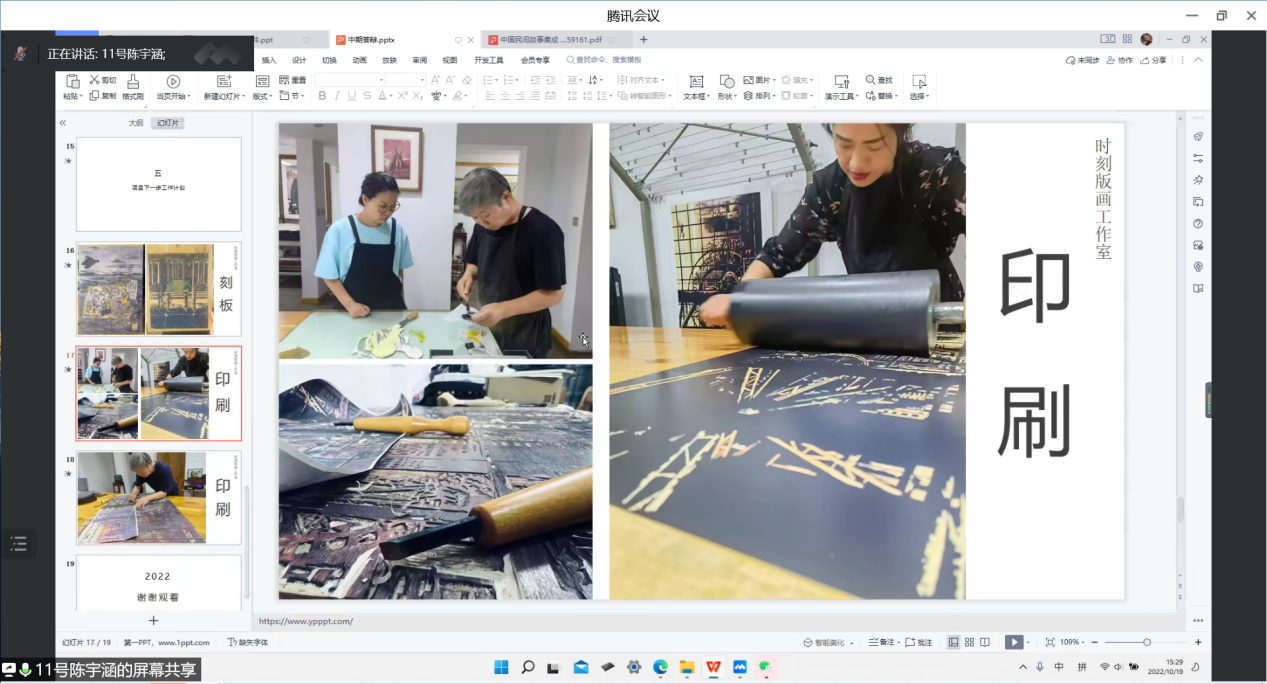1267x684 pixels.
Task: Open the Windows Start menu
Action: (x=501, y=667)
